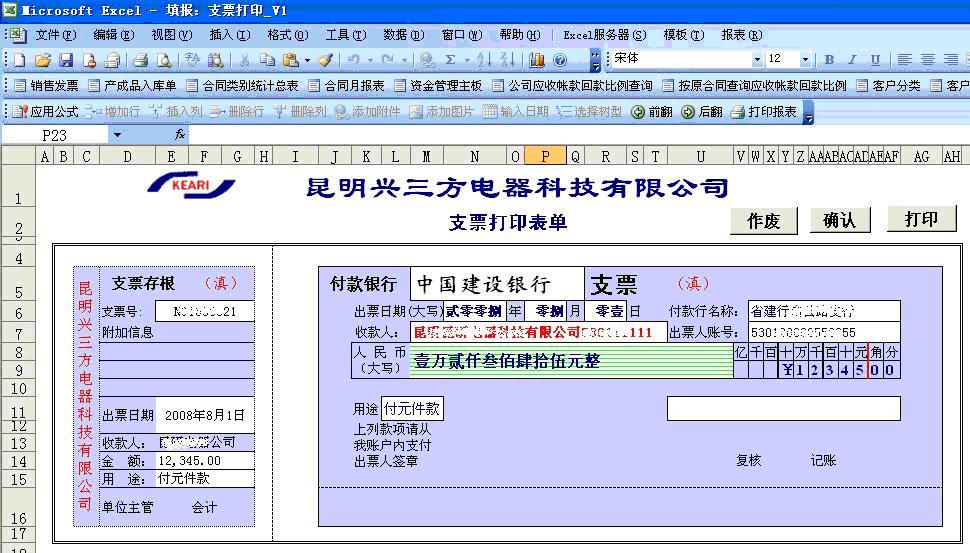Open the font name dropdown showing 宋体
This screenshot has width=970, height=553.
757,60
